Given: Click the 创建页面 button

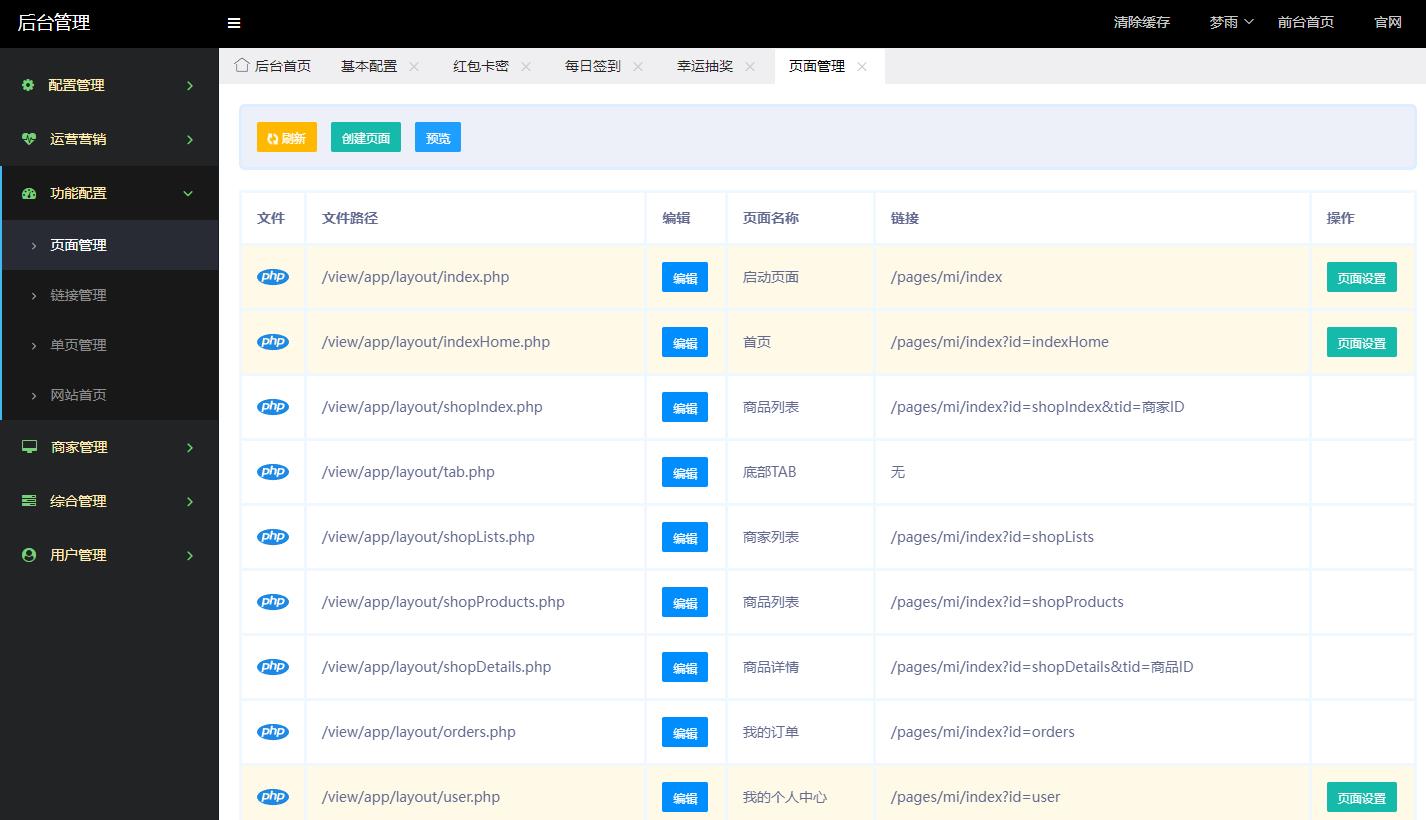Looking at the screenshot, I should click(366, 138).
